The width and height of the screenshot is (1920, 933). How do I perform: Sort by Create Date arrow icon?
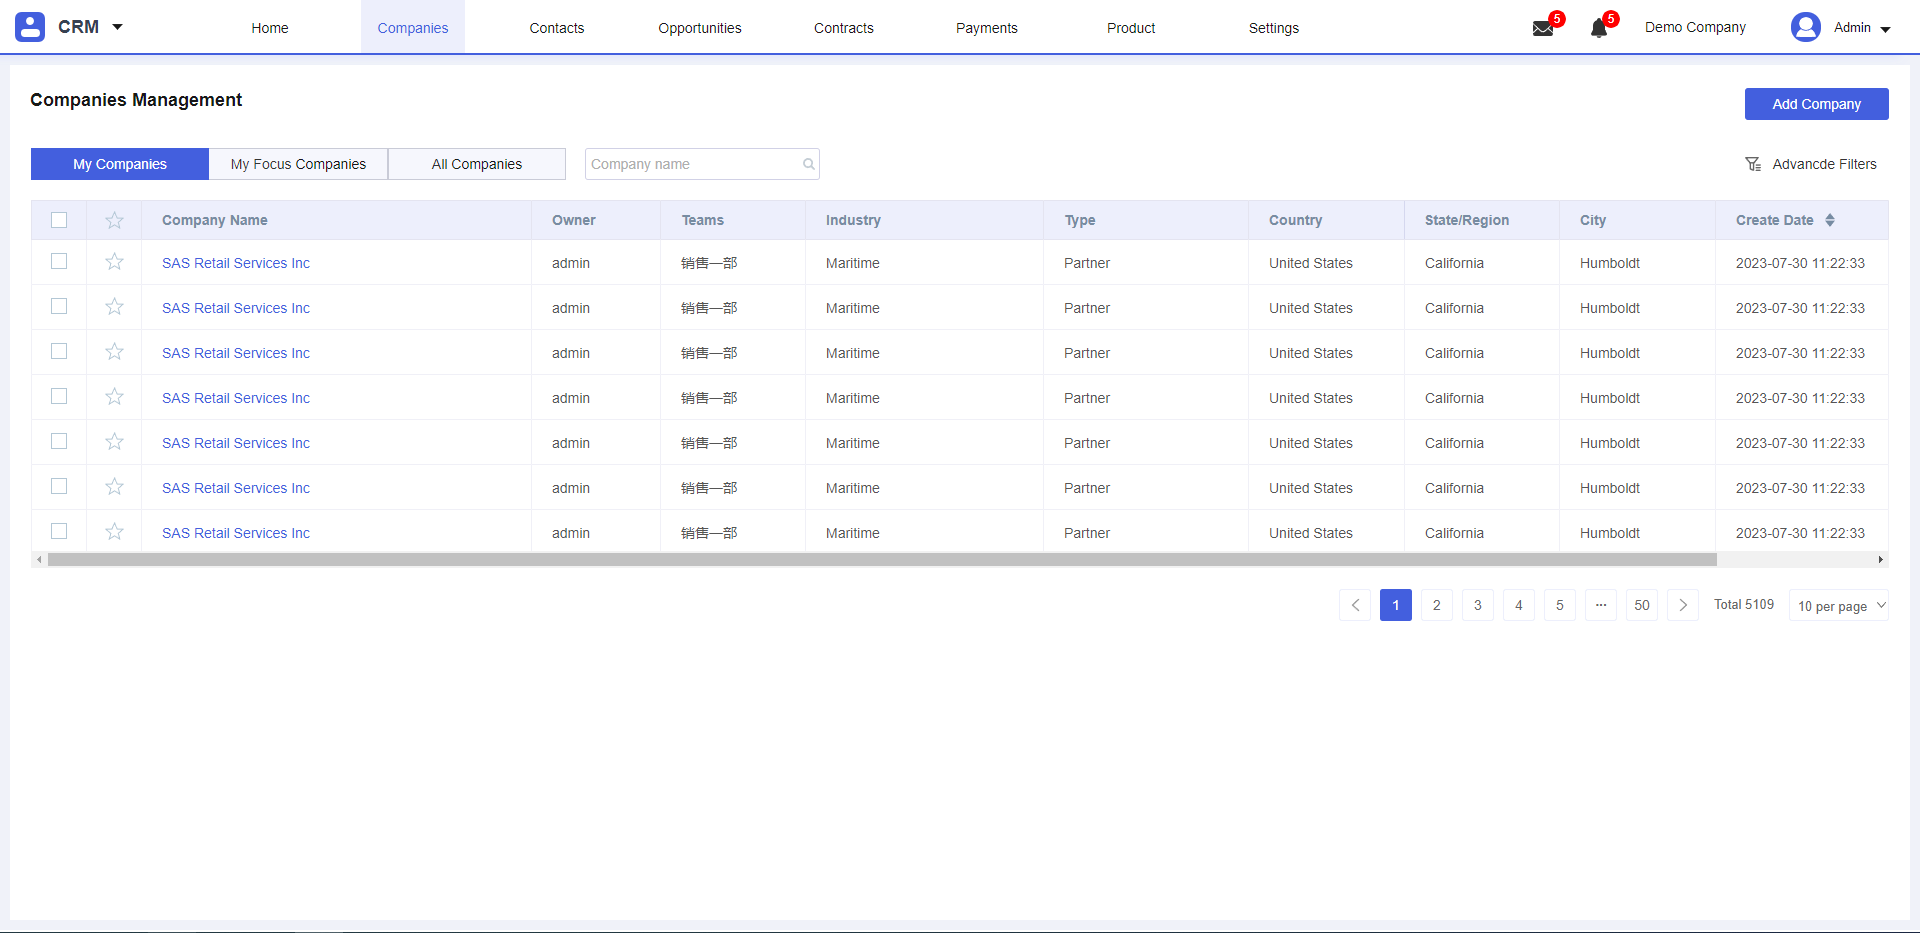pos(1829,220)
